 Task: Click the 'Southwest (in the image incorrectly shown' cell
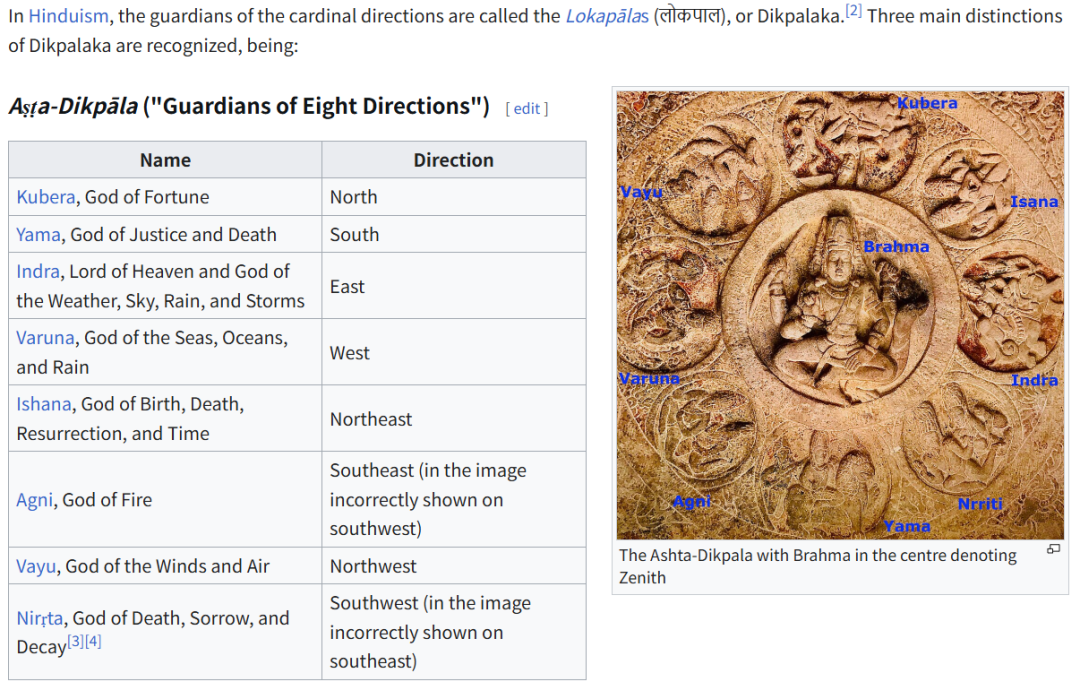coord(454,632)
